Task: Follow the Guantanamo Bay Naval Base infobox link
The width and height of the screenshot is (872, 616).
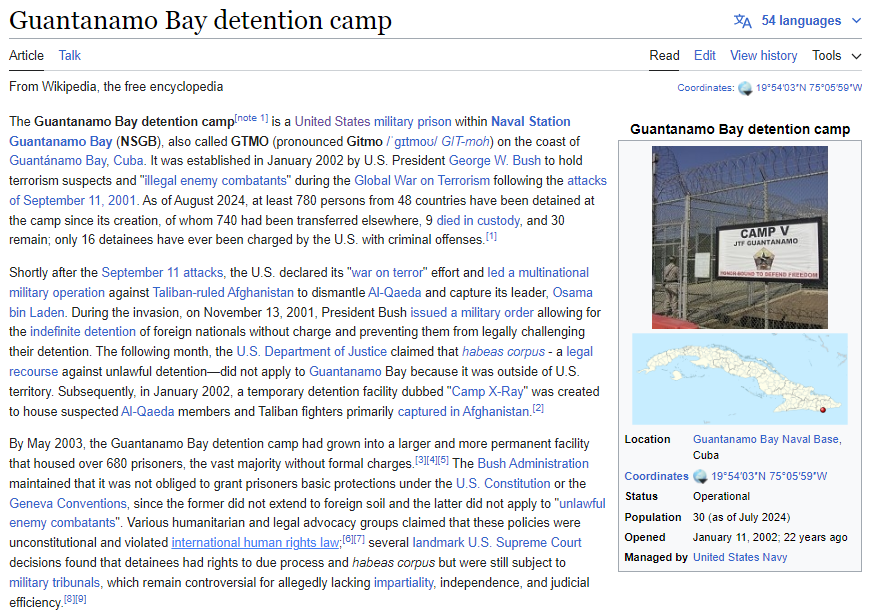Action: [767, 439]
